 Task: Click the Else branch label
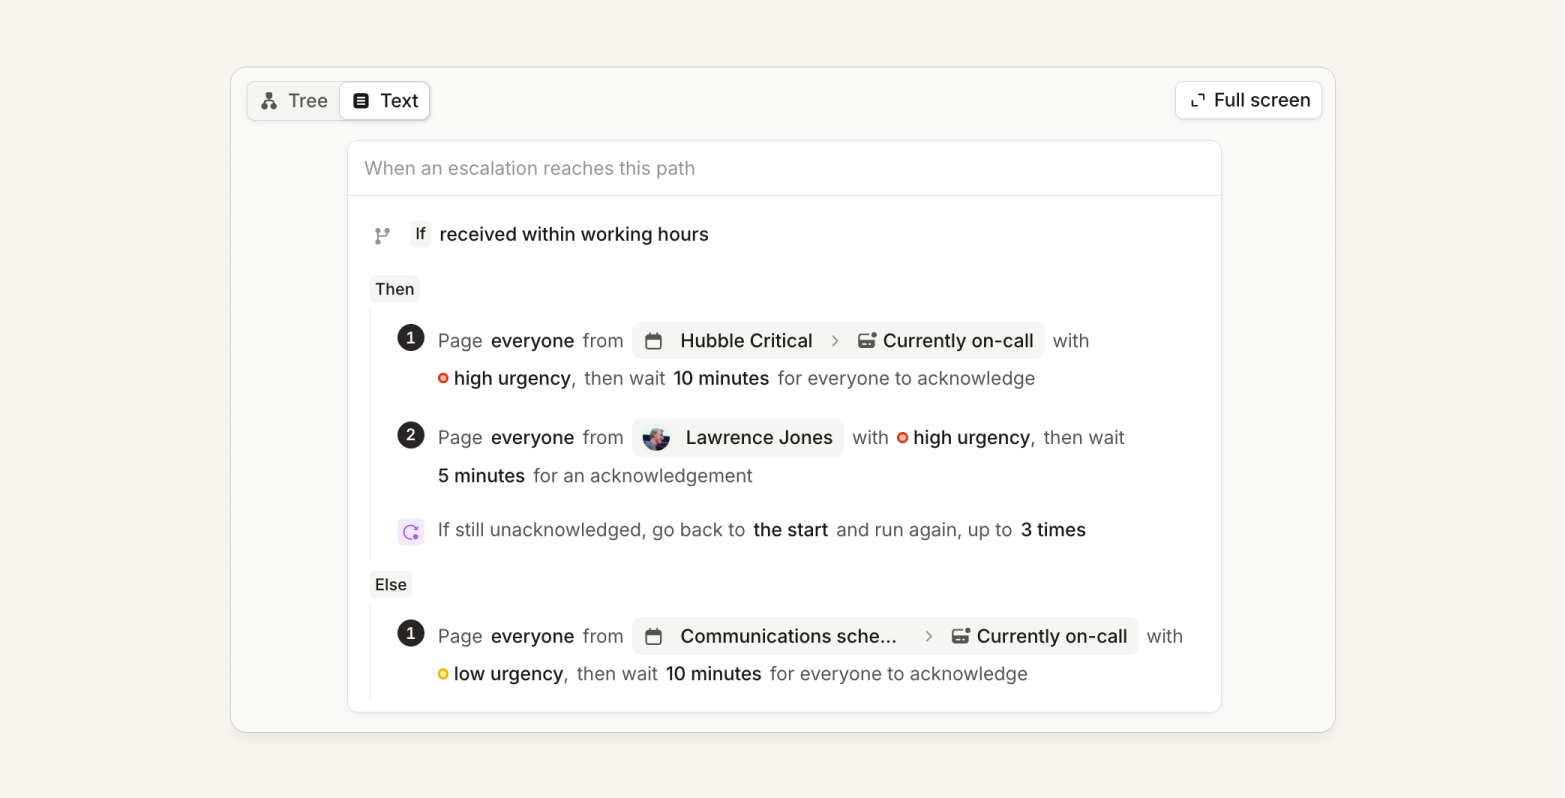coord(391,585)
